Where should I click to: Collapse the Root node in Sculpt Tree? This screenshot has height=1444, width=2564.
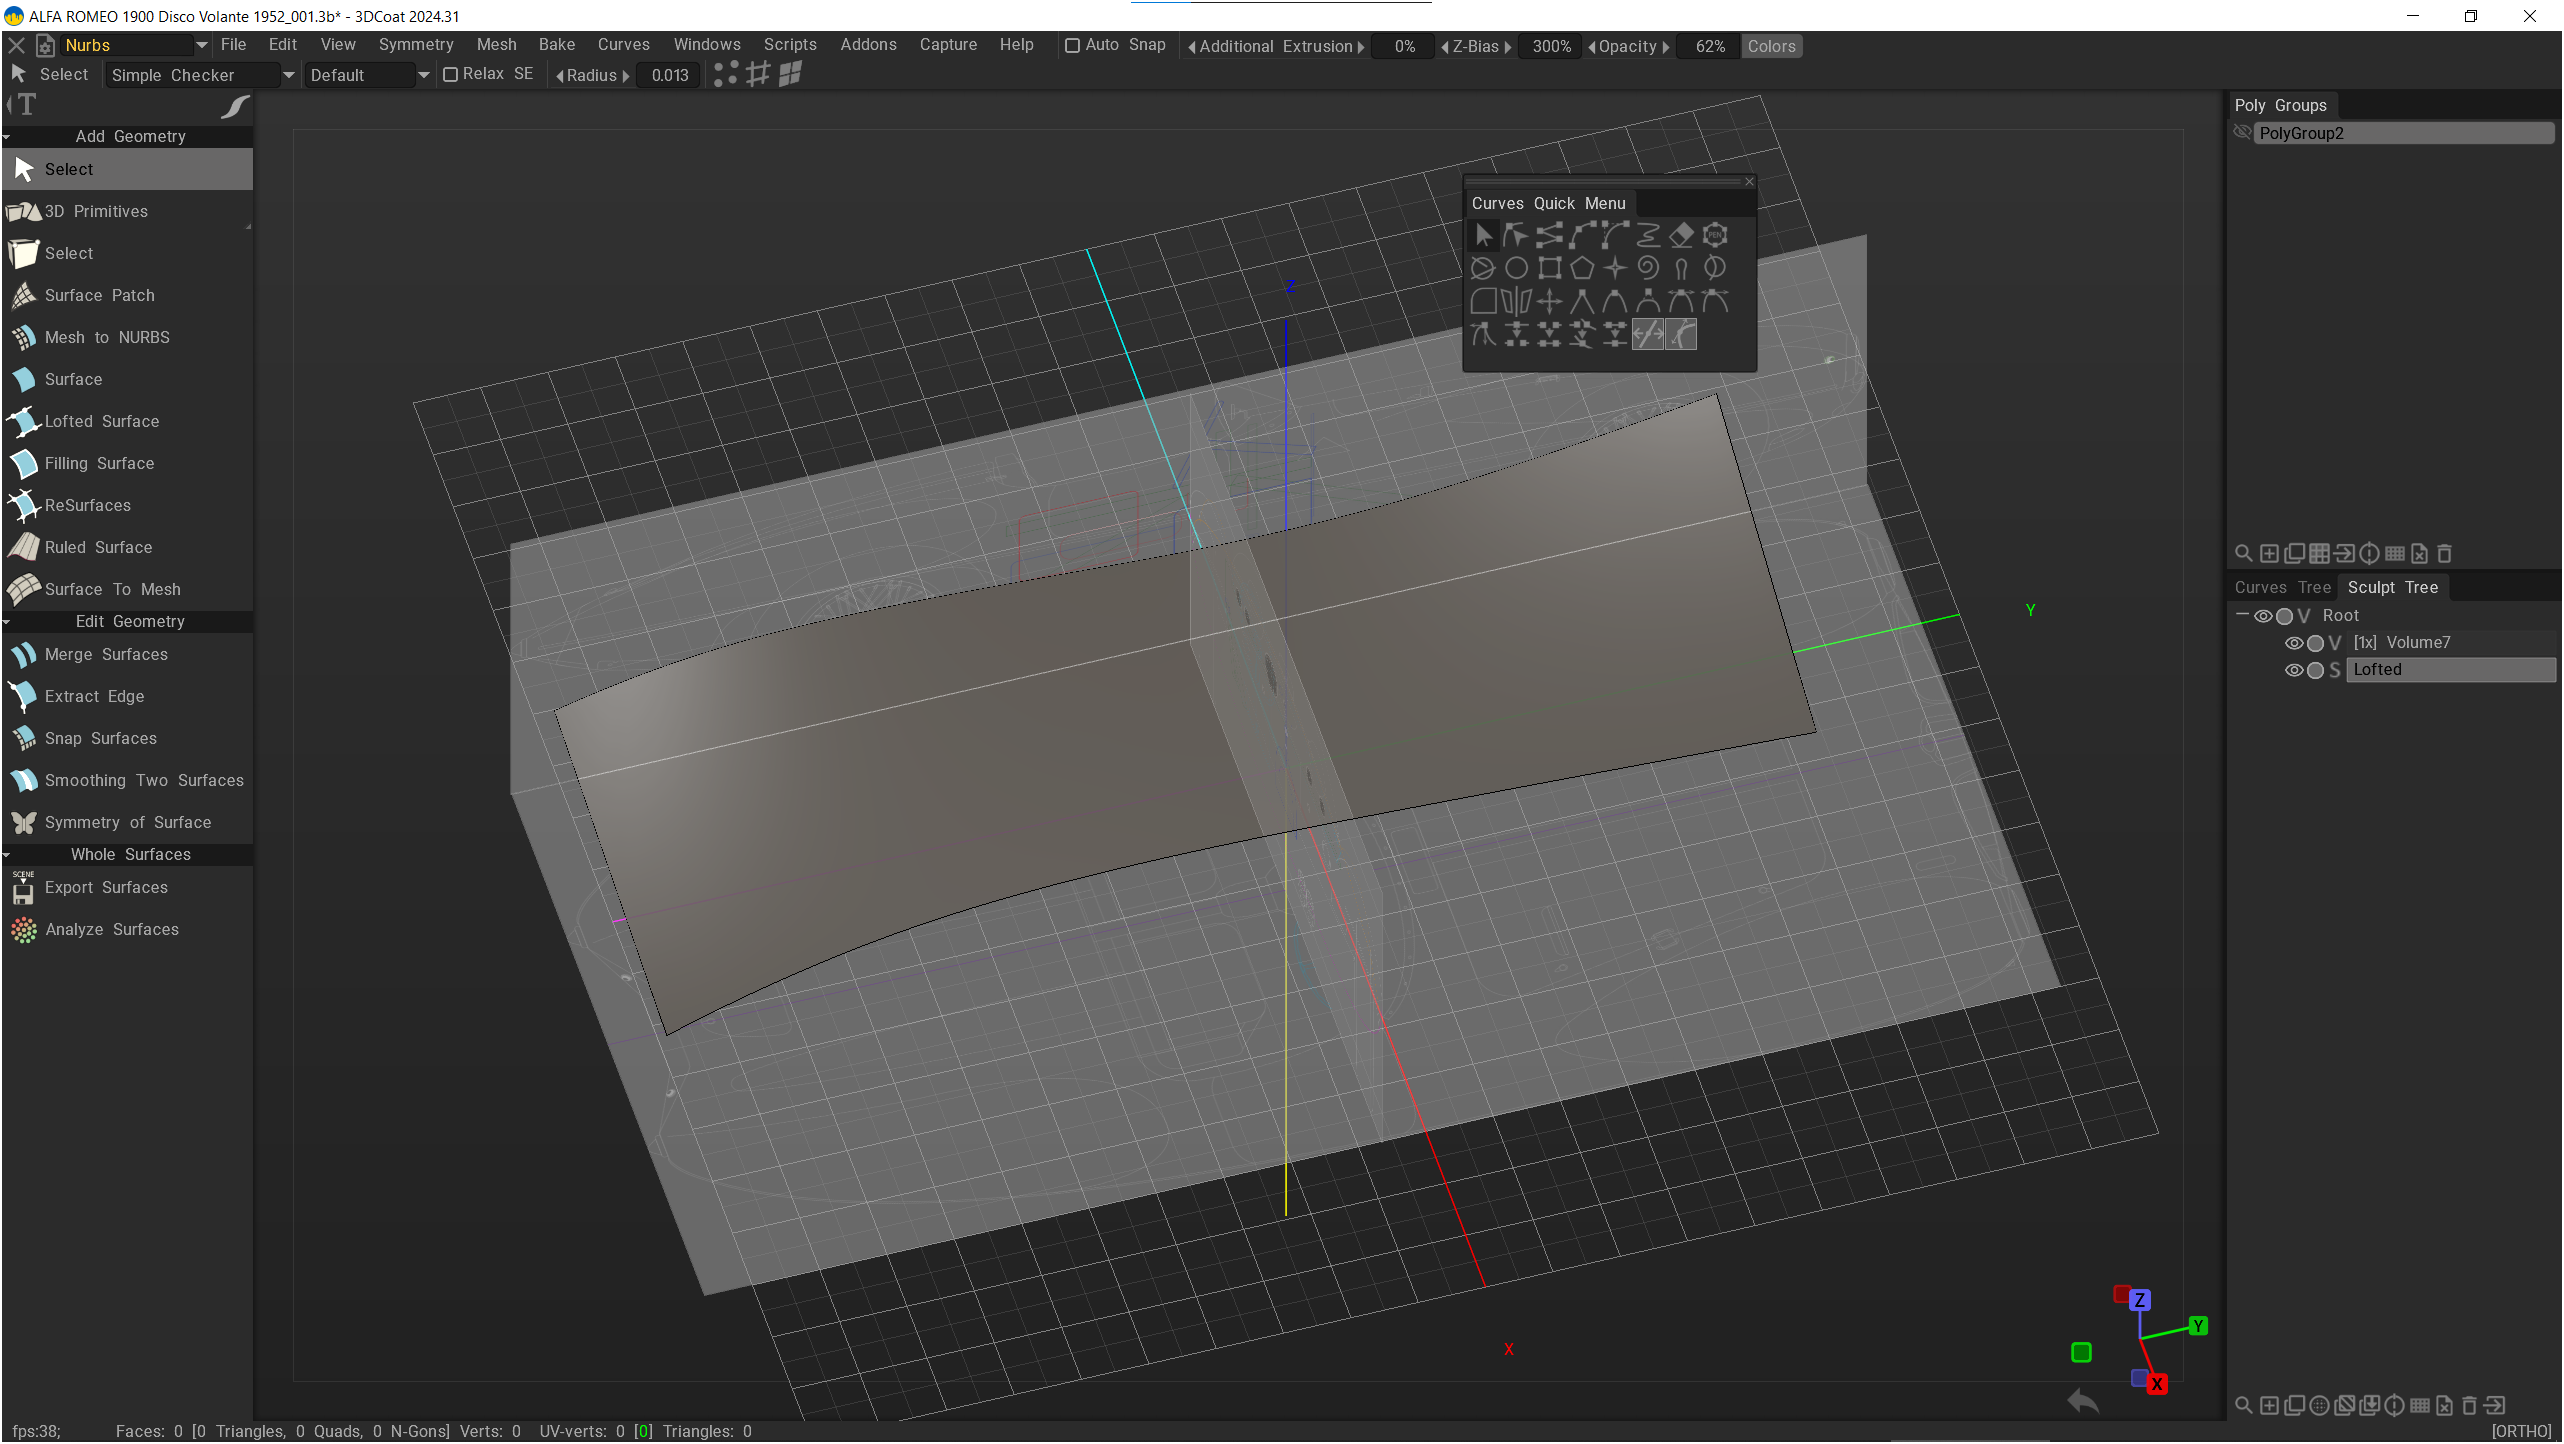2242,615
